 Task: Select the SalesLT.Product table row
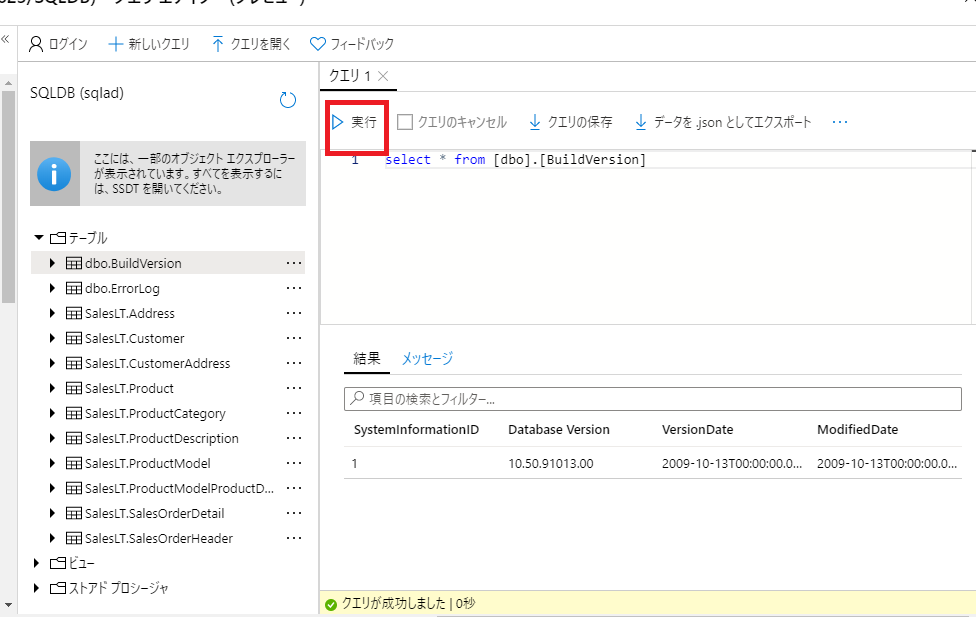168,388
